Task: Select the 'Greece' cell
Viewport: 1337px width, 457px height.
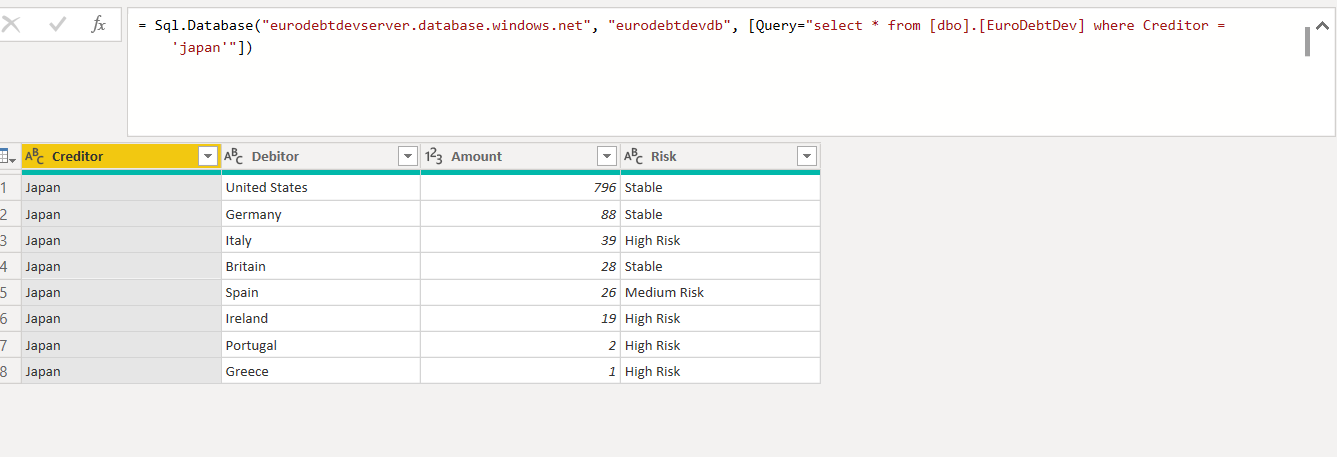Action: [321, 371]
